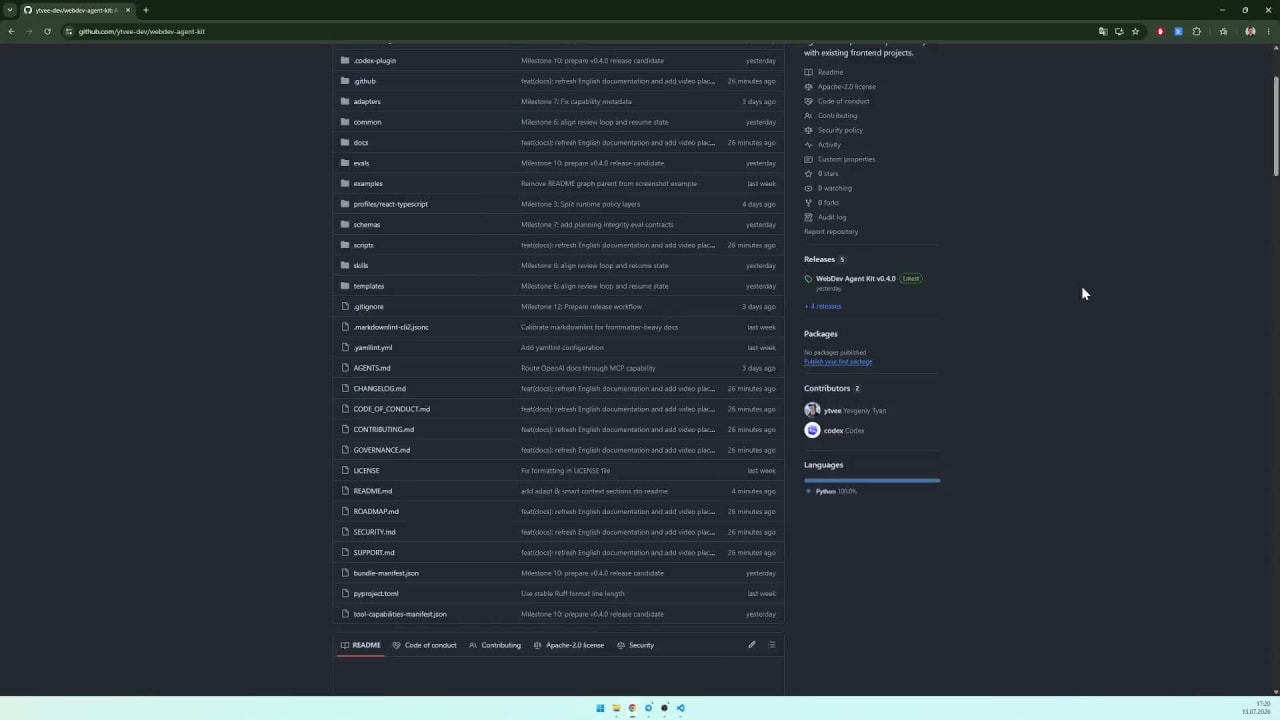
Task: Open the README.md file
Action: point(372,491)
